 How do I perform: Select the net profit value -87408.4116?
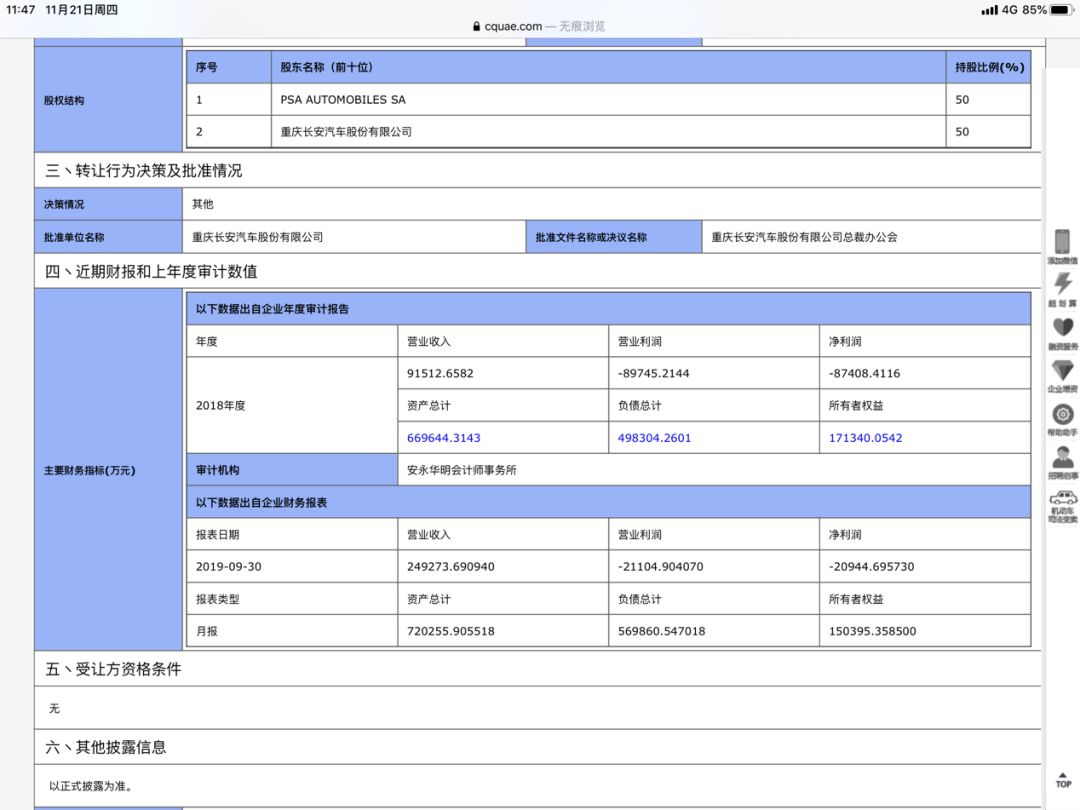pos(864,373)
